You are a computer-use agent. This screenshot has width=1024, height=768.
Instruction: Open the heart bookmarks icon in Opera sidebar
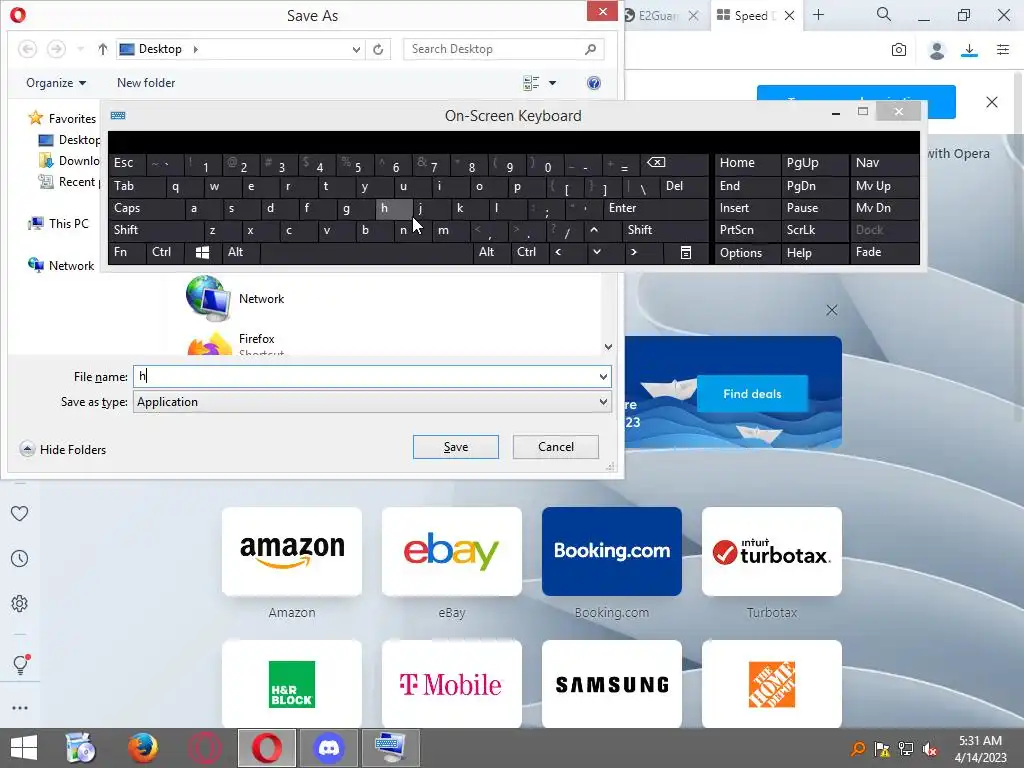pyautogui.click(x=20, y=514)
